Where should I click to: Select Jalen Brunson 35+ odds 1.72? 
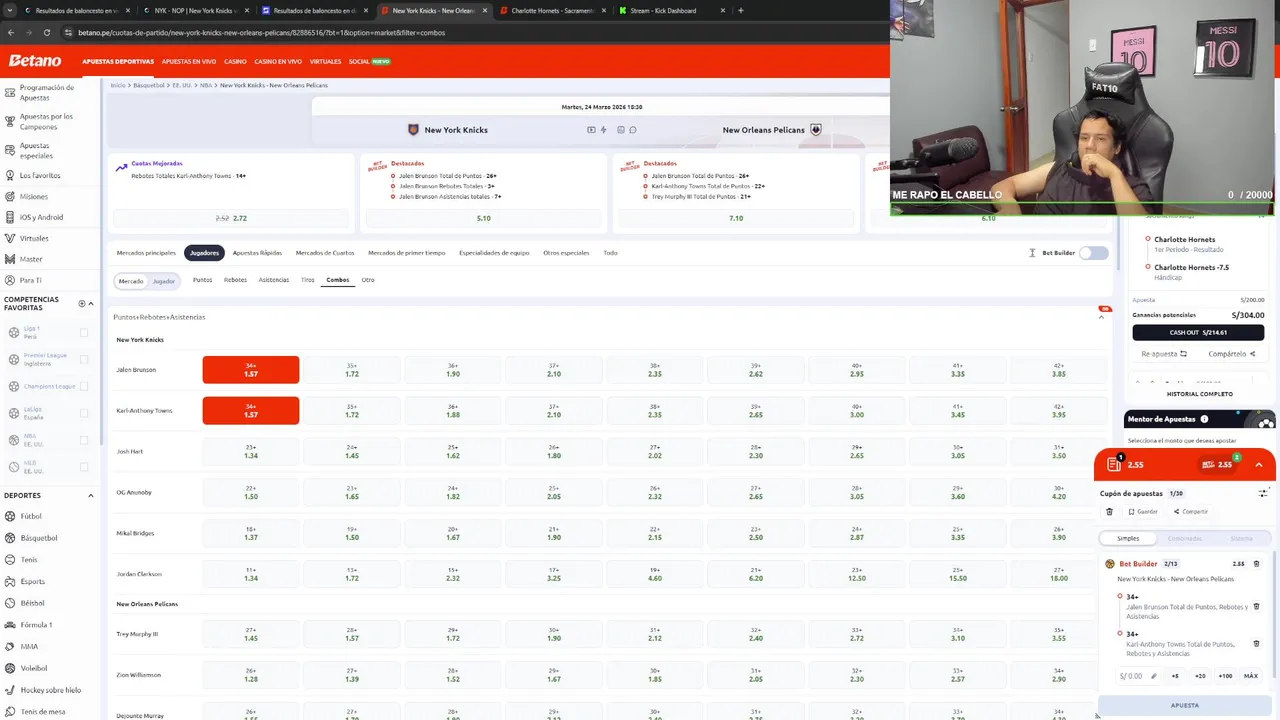click(352, 370)
